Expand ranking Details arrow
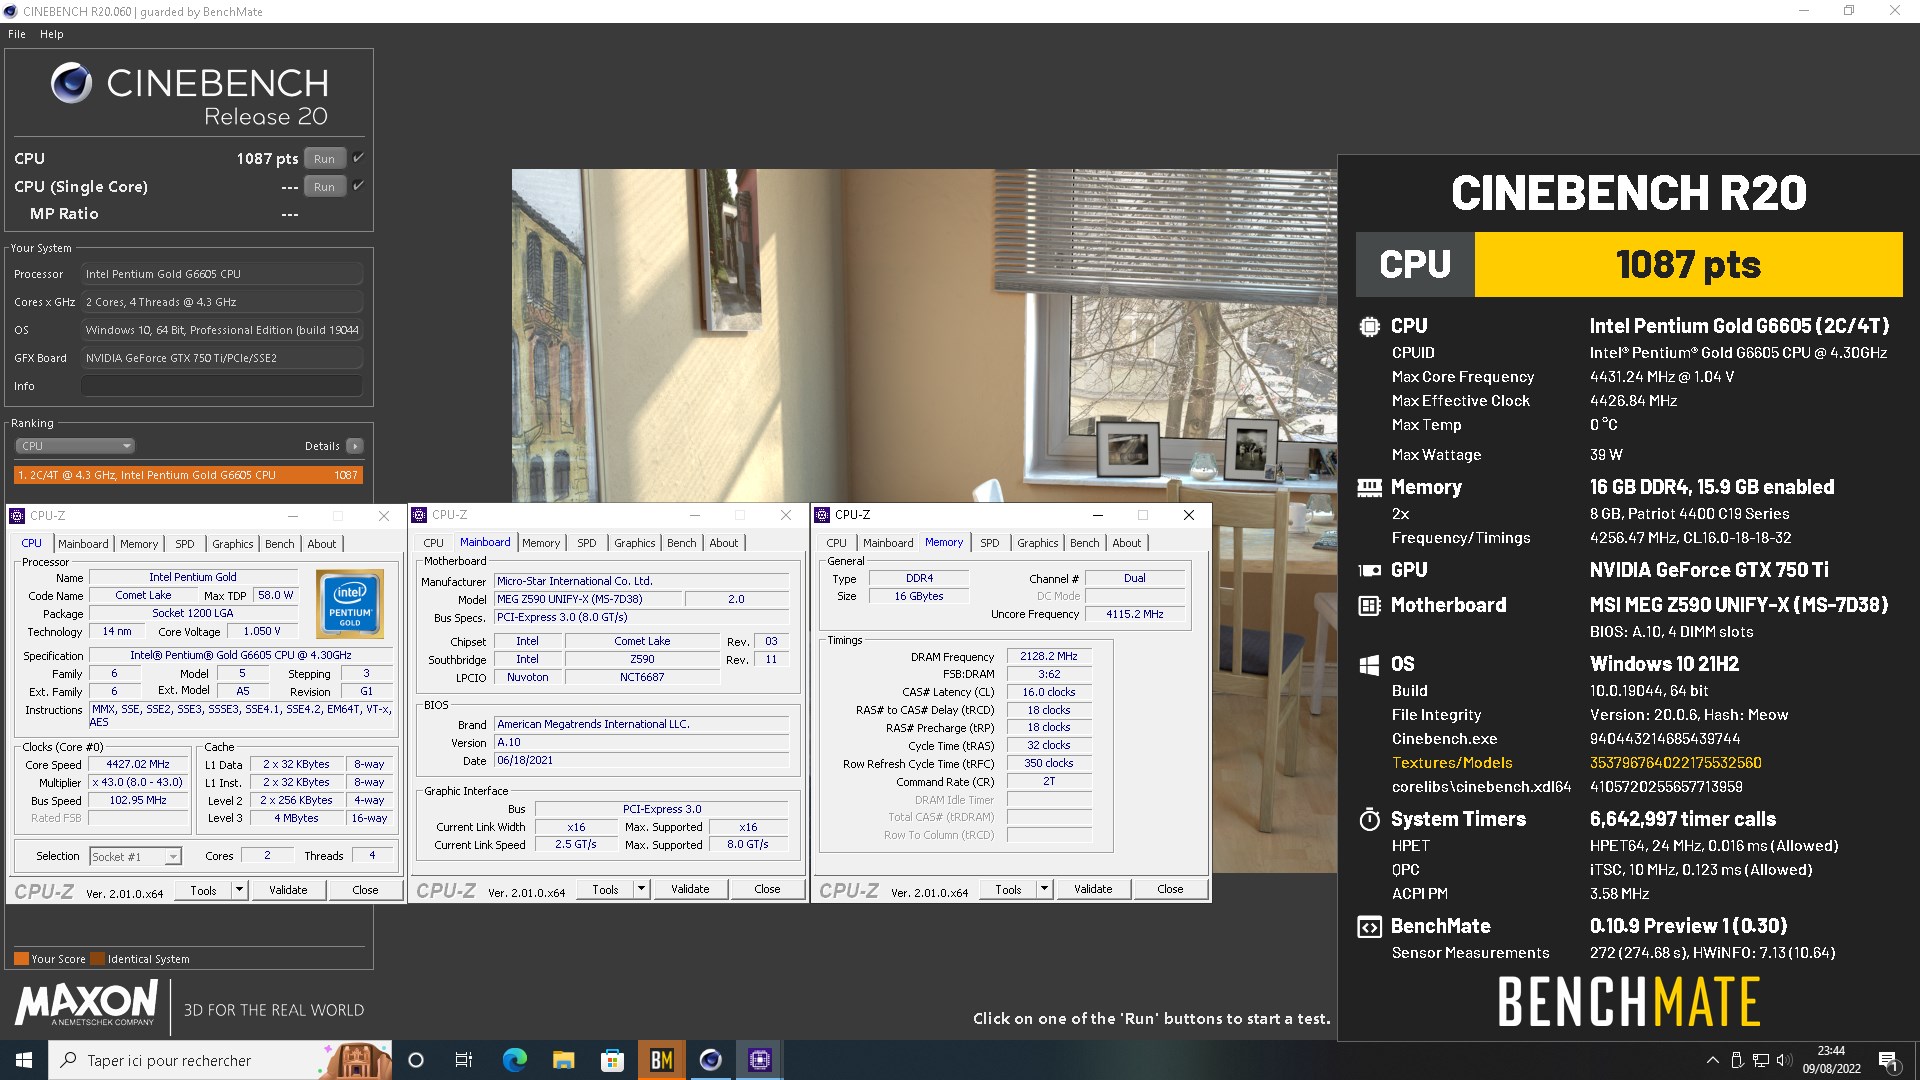 point(355,446)
